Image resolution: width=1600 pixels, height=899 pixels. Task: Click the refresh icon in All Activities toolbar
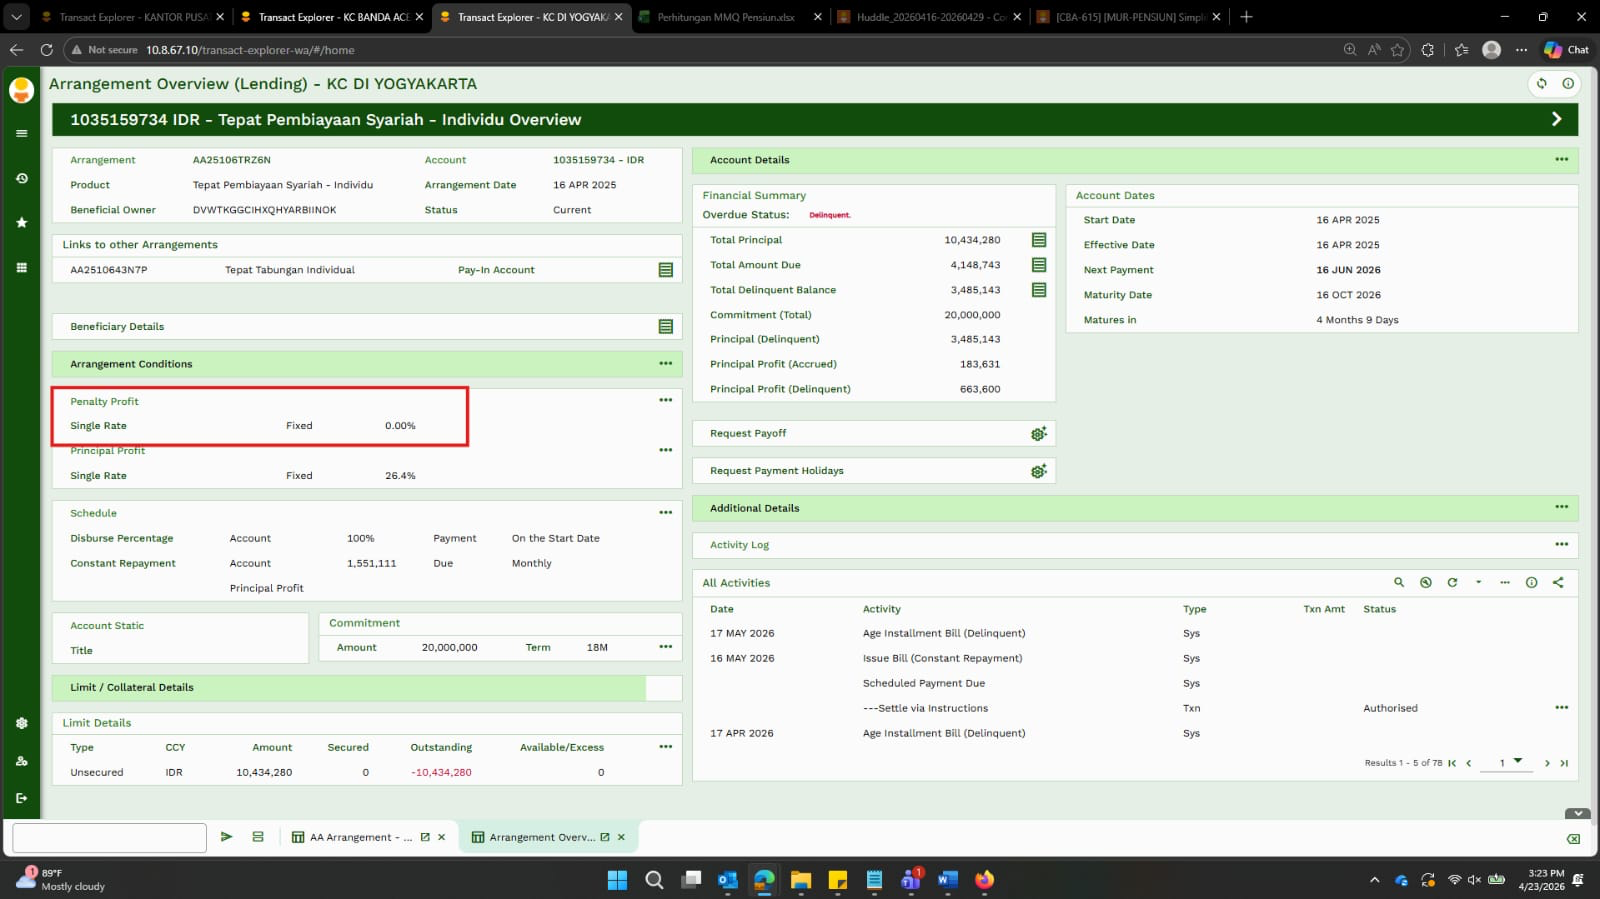click(x=1452, y=582)
